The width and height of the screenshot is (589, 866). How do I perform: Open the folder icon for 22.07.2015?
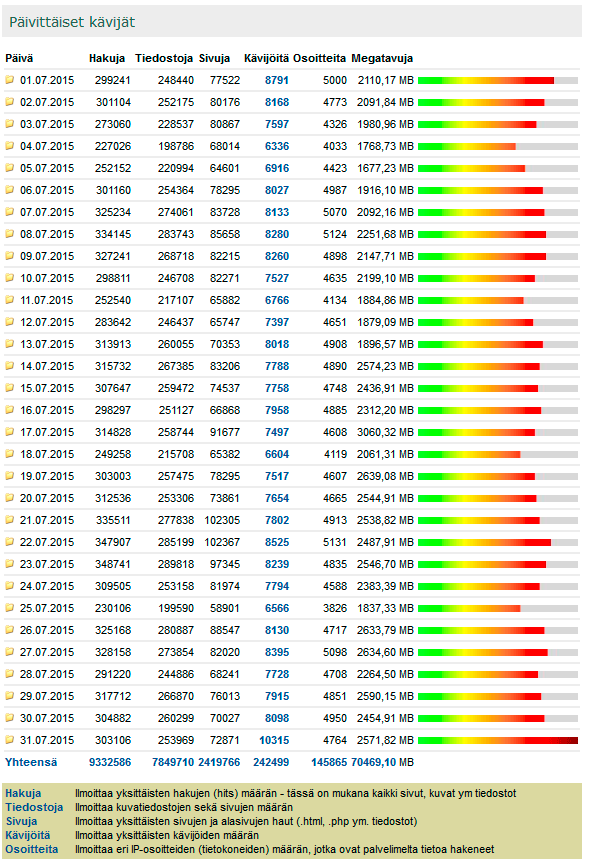pos(9,542)
